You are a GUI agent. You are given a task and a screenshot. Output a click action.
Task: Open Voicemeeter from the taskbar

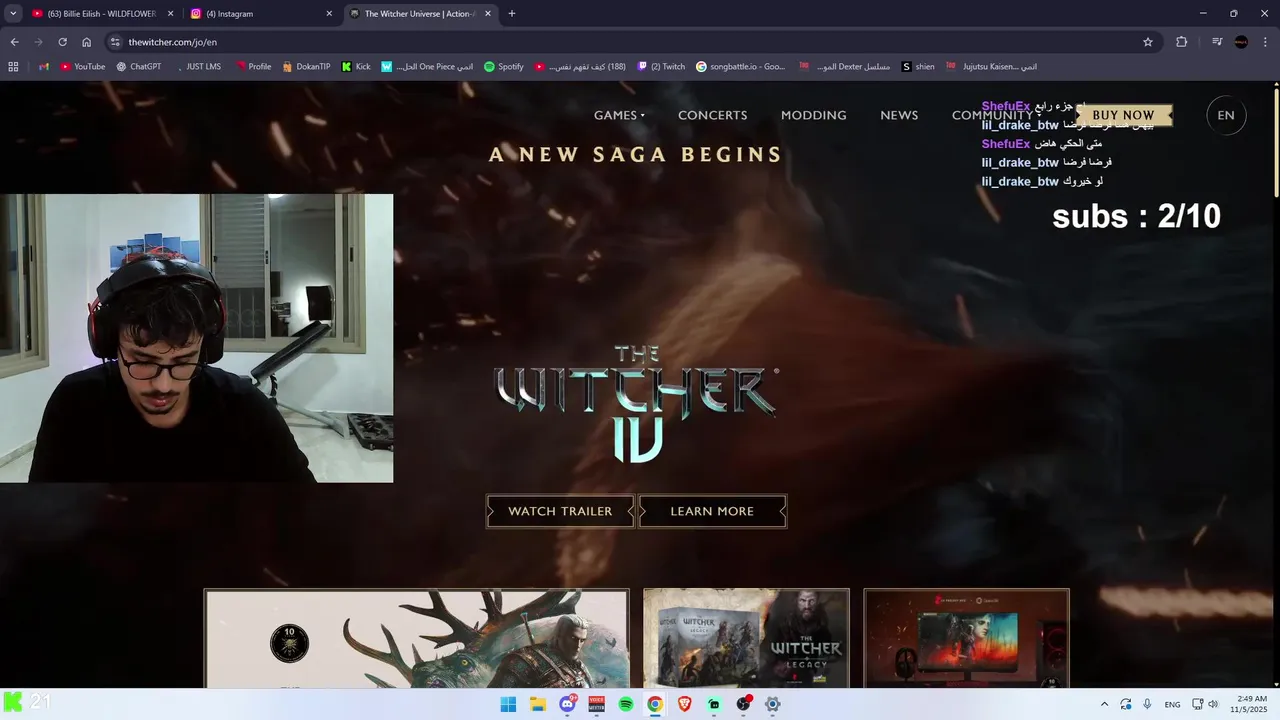[x=596, y=704]
